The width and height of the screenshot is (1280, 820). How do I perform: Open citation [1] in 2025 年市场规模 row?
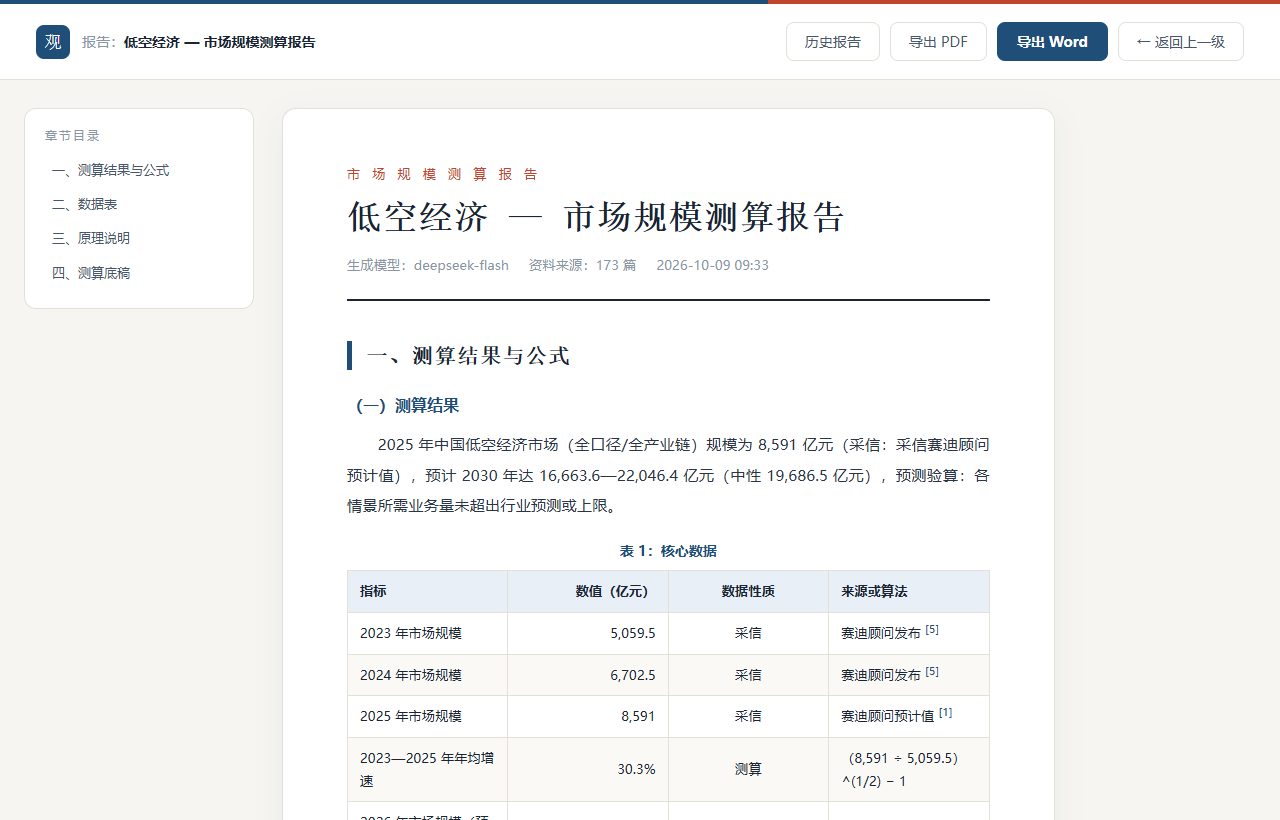[945, 713]
